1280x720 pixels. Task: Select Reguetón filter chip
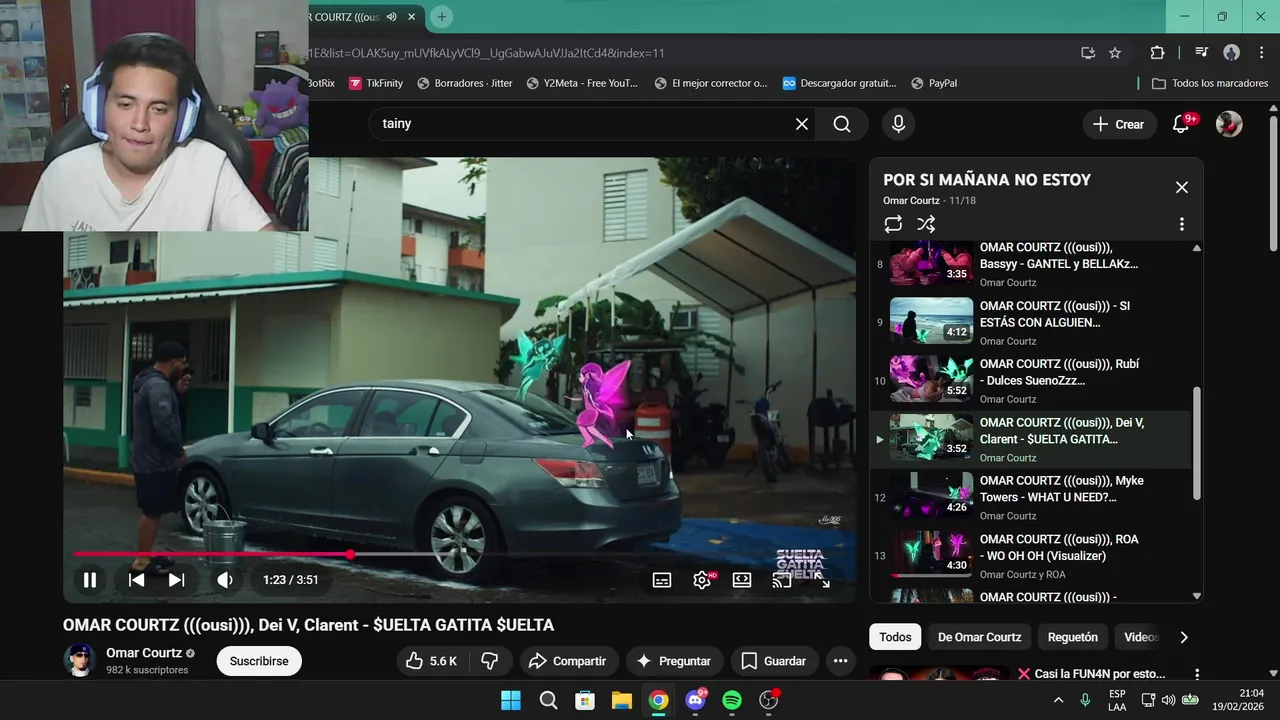pyautogui.click(x=1072, y=637)
